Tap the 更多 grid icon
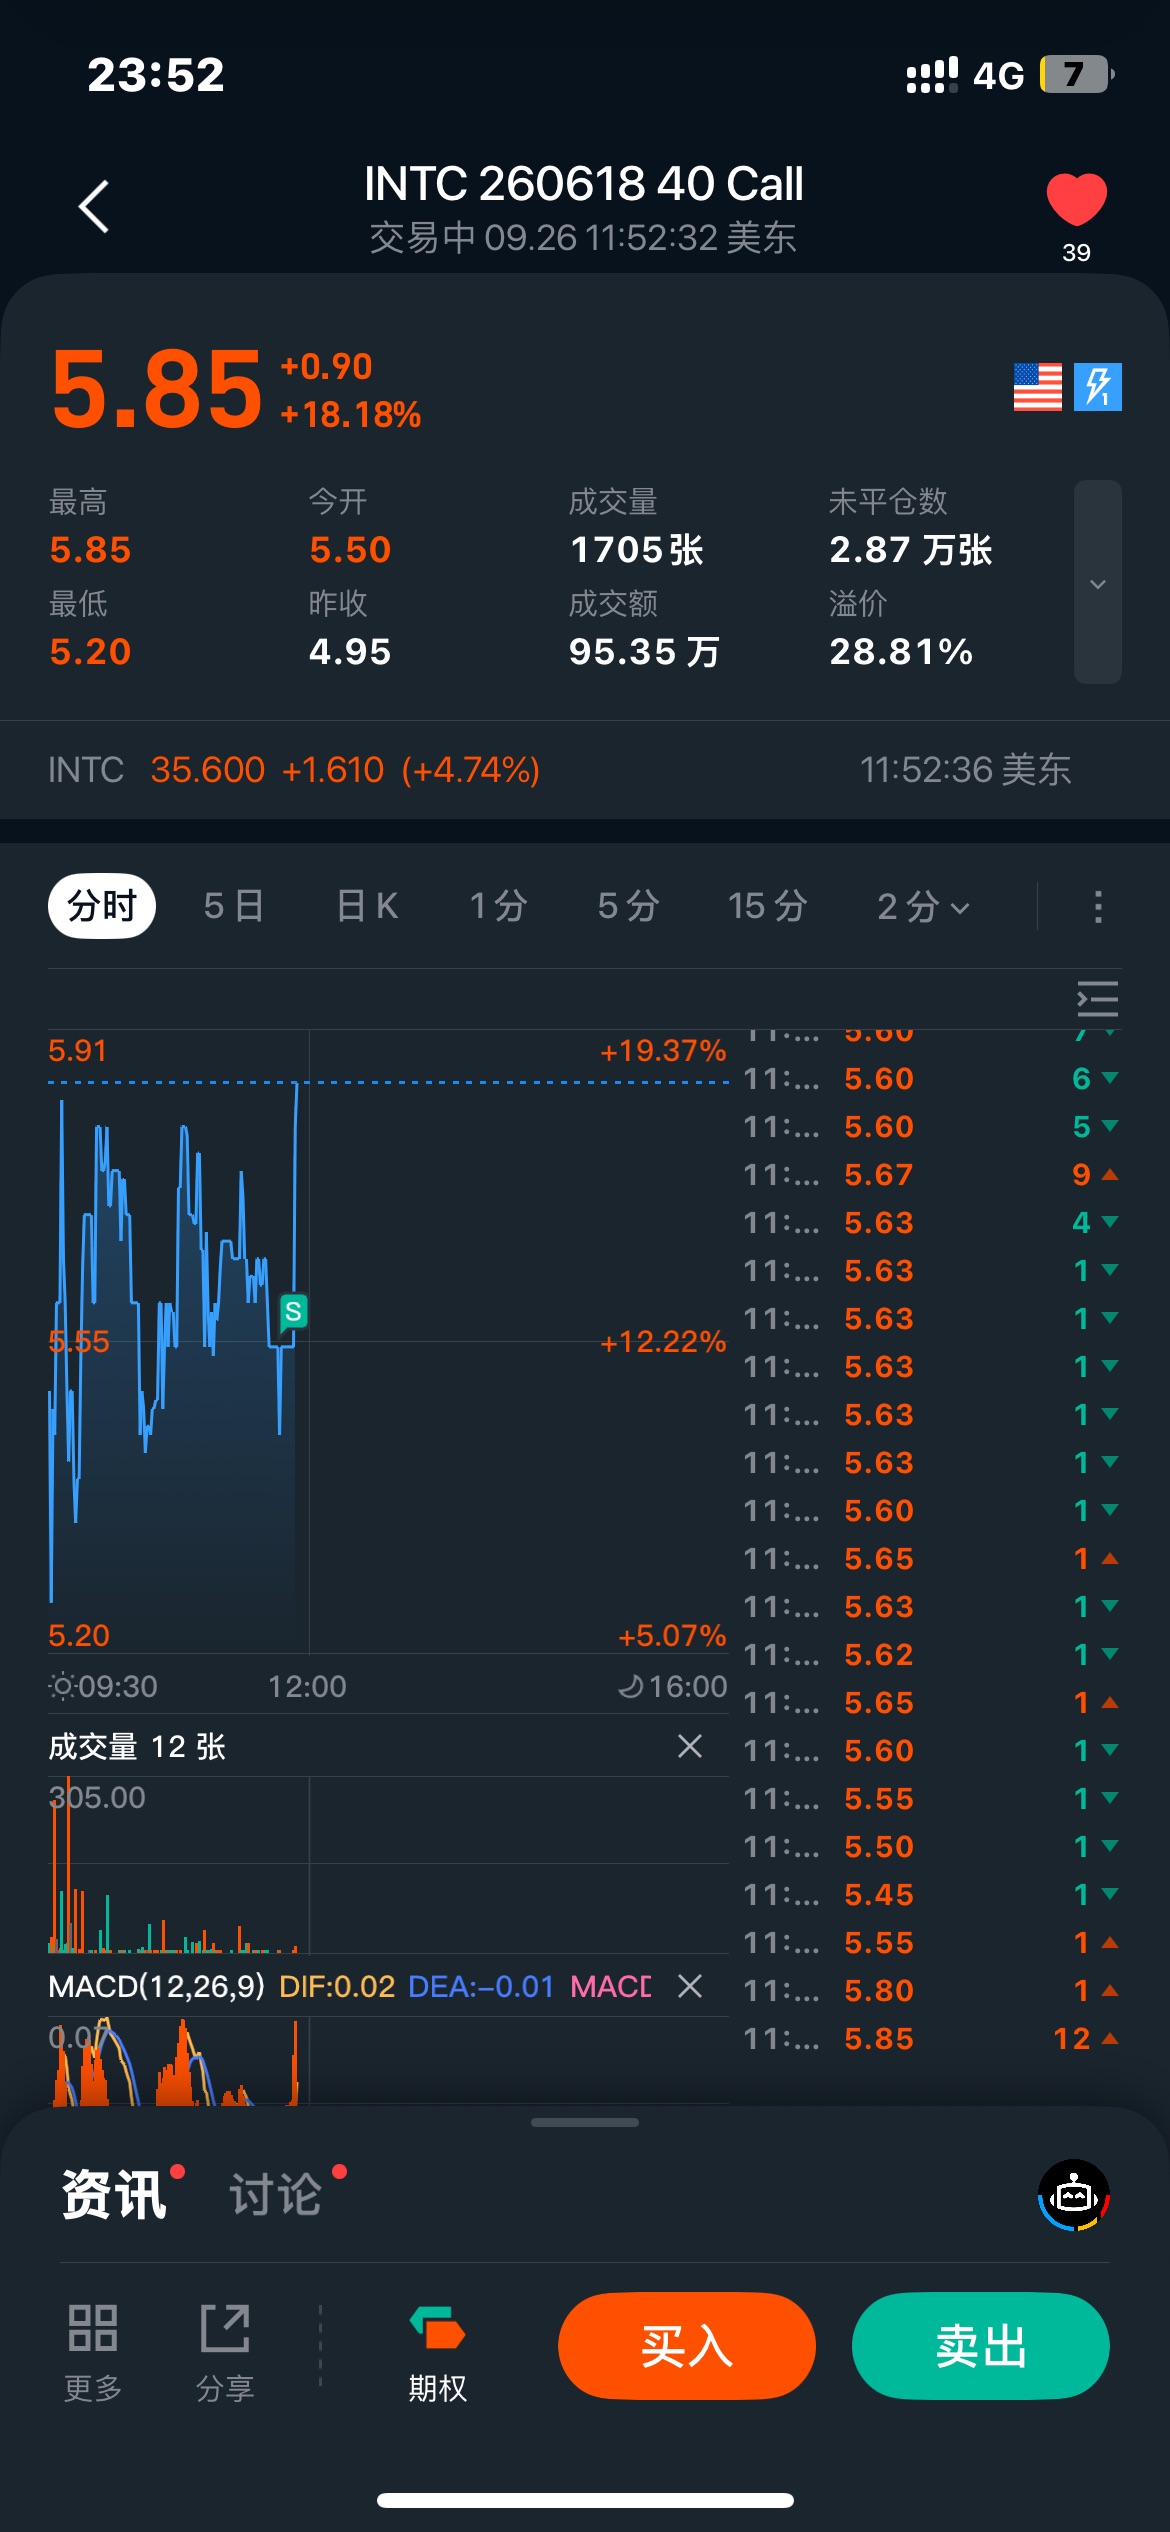This screenshot has width=1170, height=2532. point(93,2330)
